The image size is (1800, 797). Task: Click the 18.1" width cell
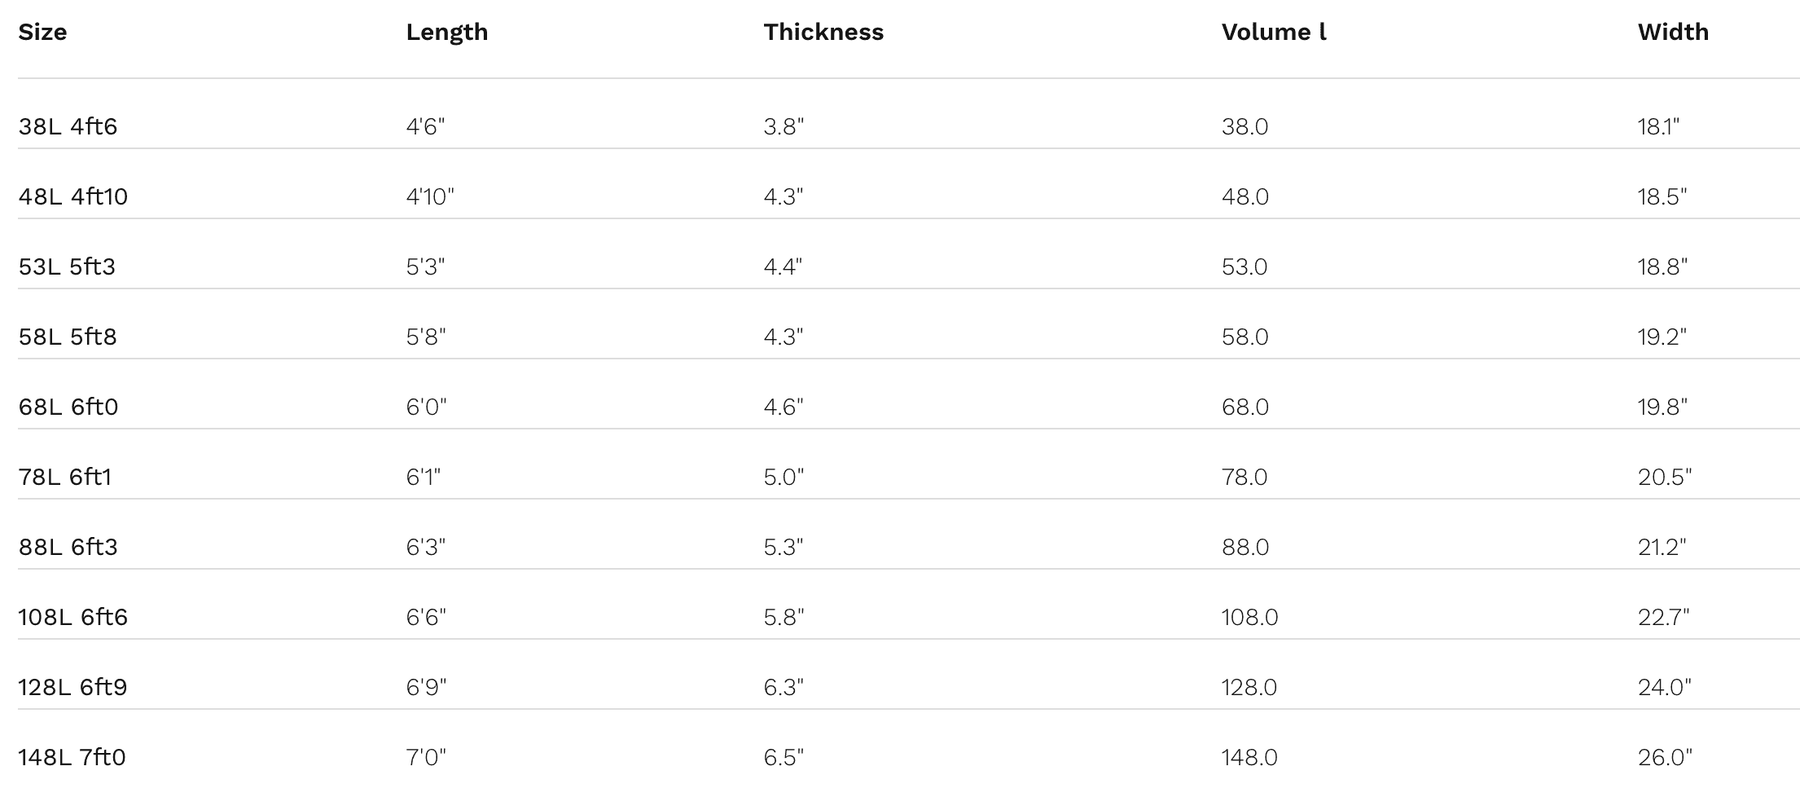click(1658, 127)
